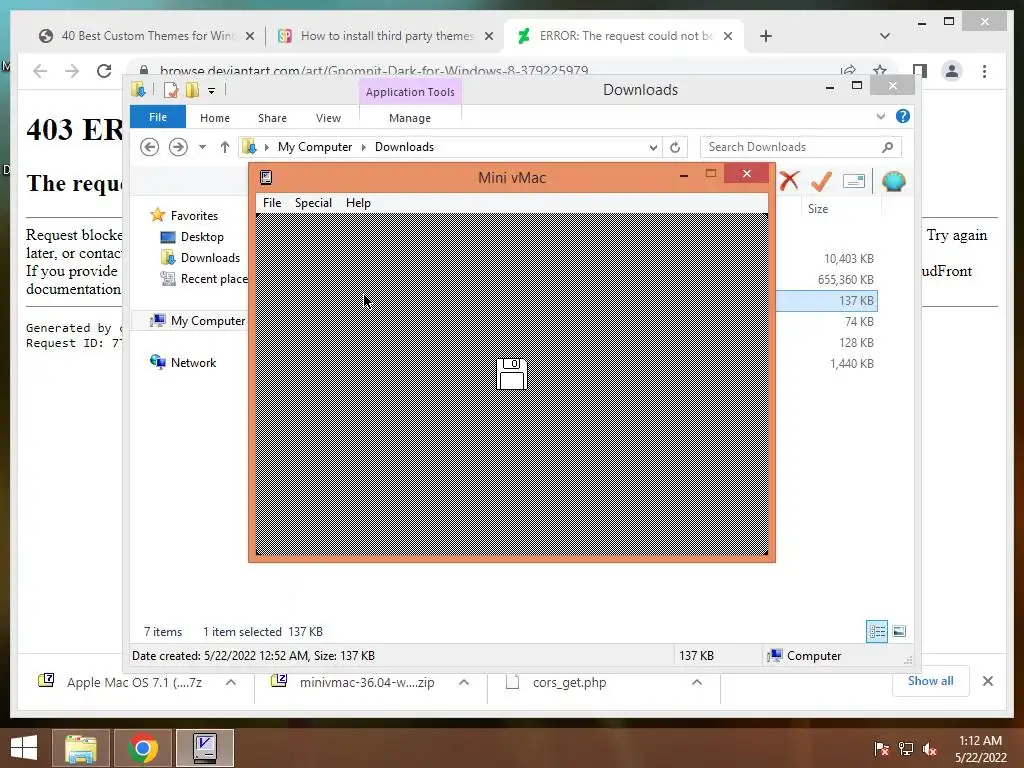The height and width of the screenshot is (768, 1024).
Task: Open Help menu in Mini vMac
Action: 358,202
